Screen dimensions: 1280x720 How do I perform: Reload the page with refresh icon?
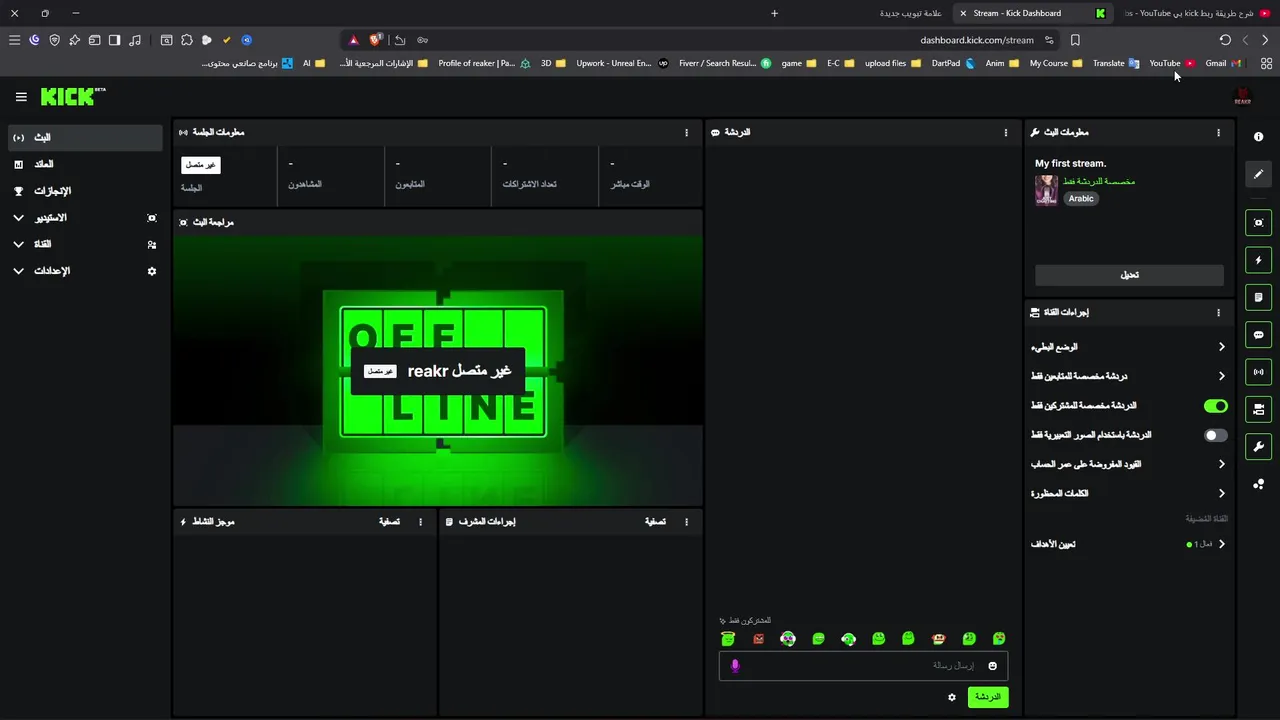point(1225,40)
